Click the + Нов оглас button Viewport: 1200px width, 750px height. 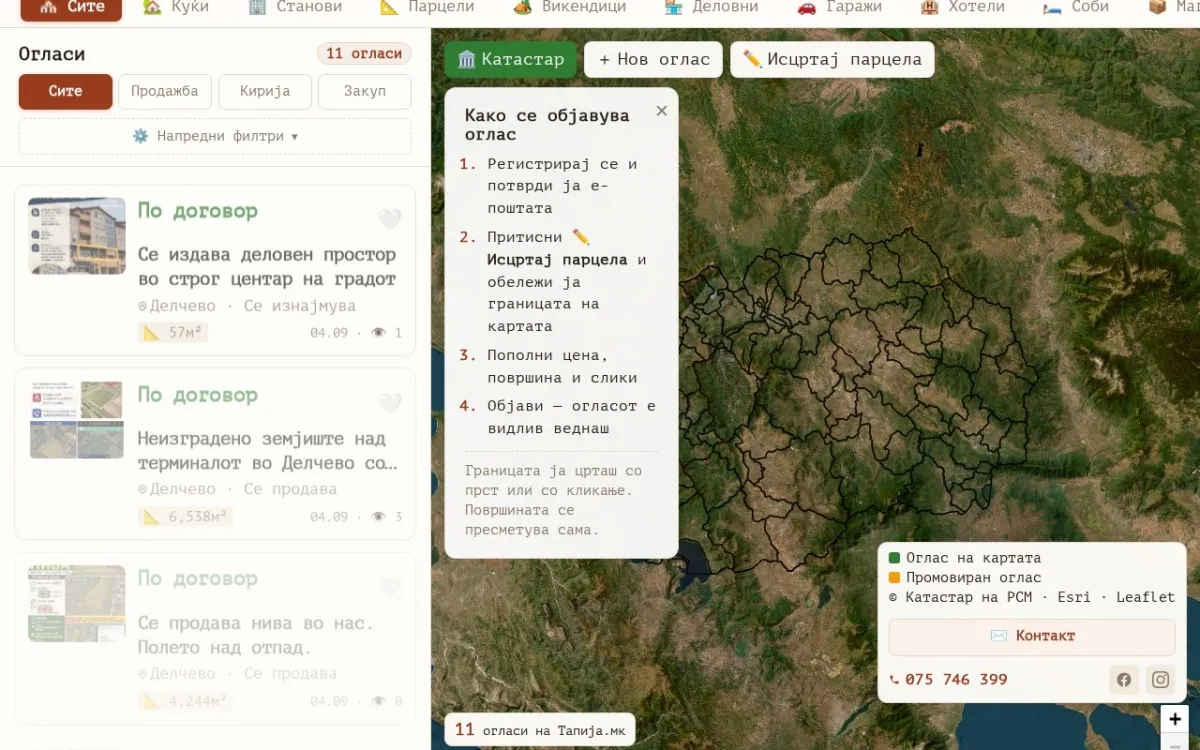click(654, 59)
